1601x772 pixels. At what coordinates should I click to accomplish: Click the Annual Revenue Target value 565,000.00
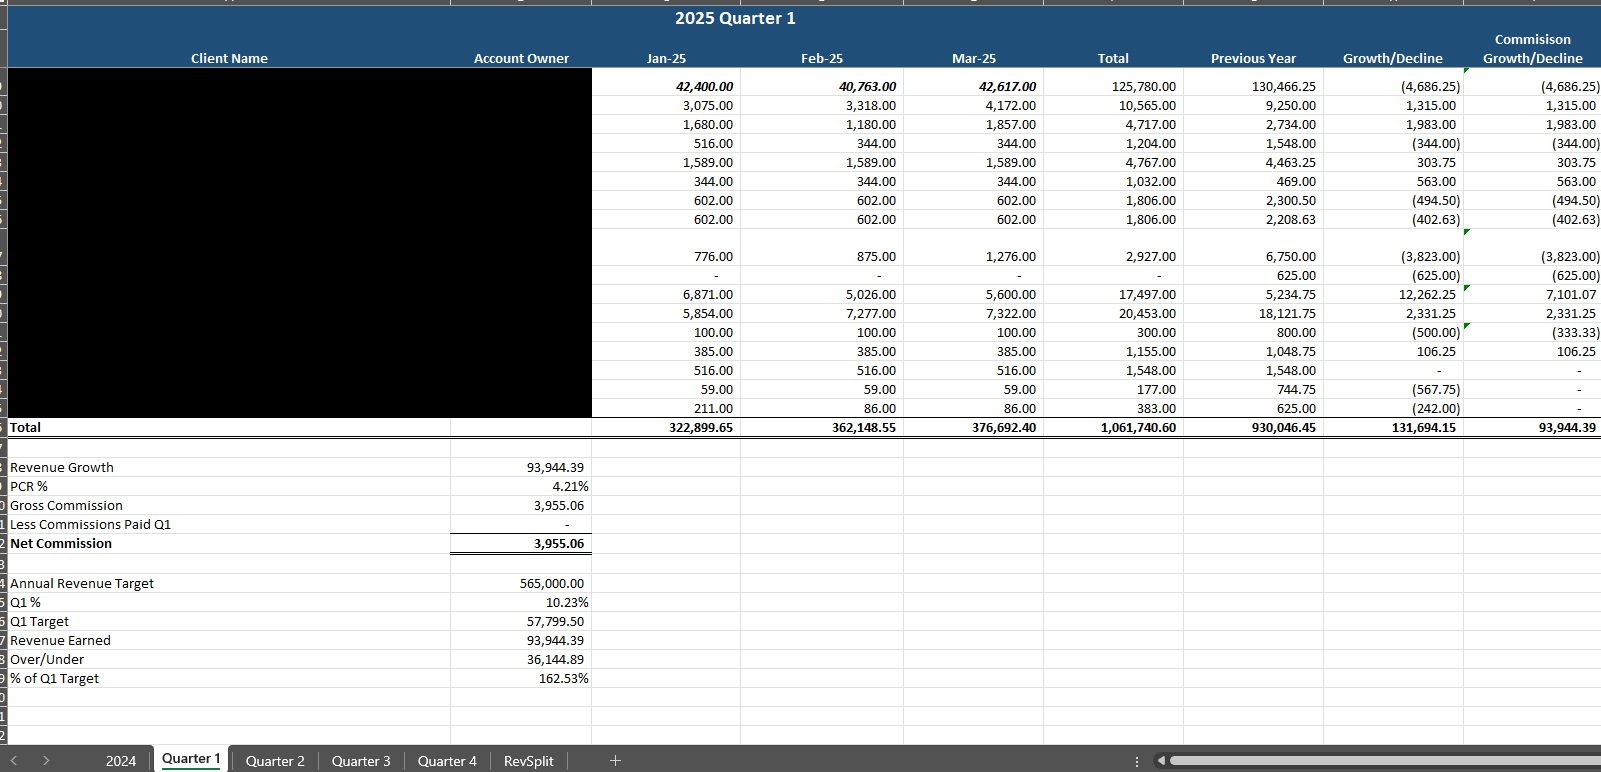click(x=521, y=584)
